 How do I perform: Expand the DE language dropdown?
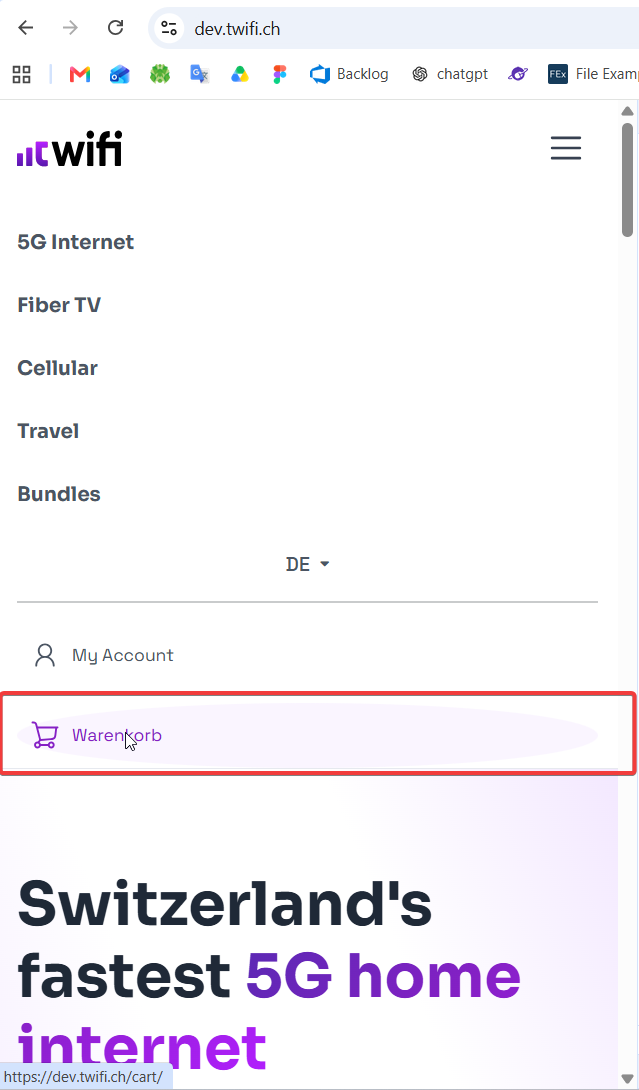pyautogui.click(x=307, y=564)
